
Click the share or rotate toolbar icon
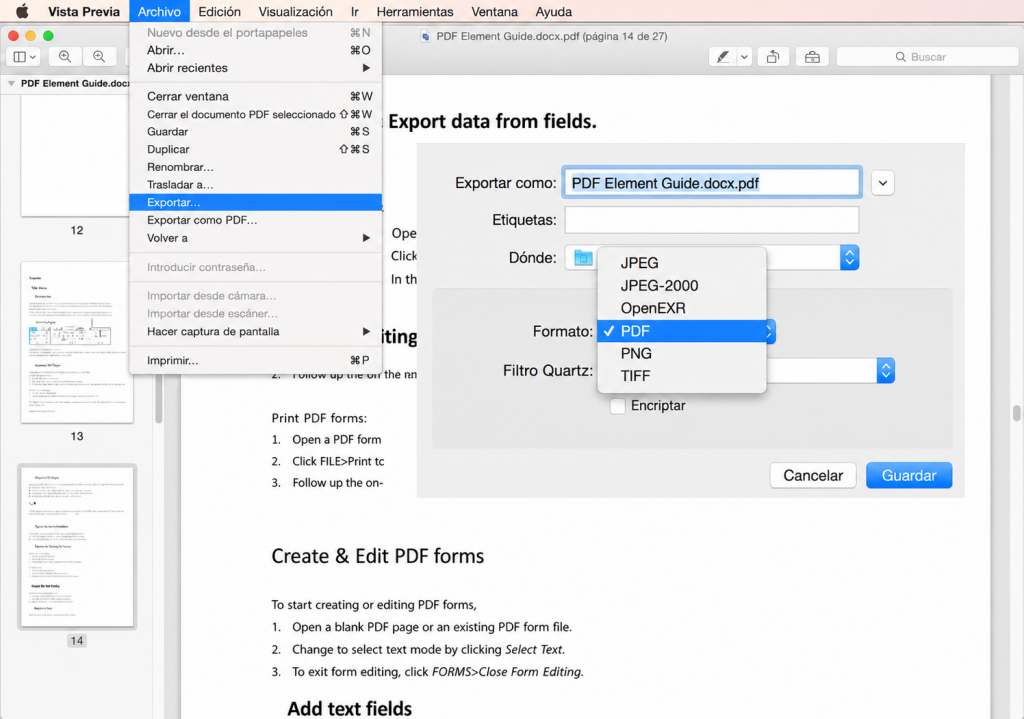click(773, 57)
